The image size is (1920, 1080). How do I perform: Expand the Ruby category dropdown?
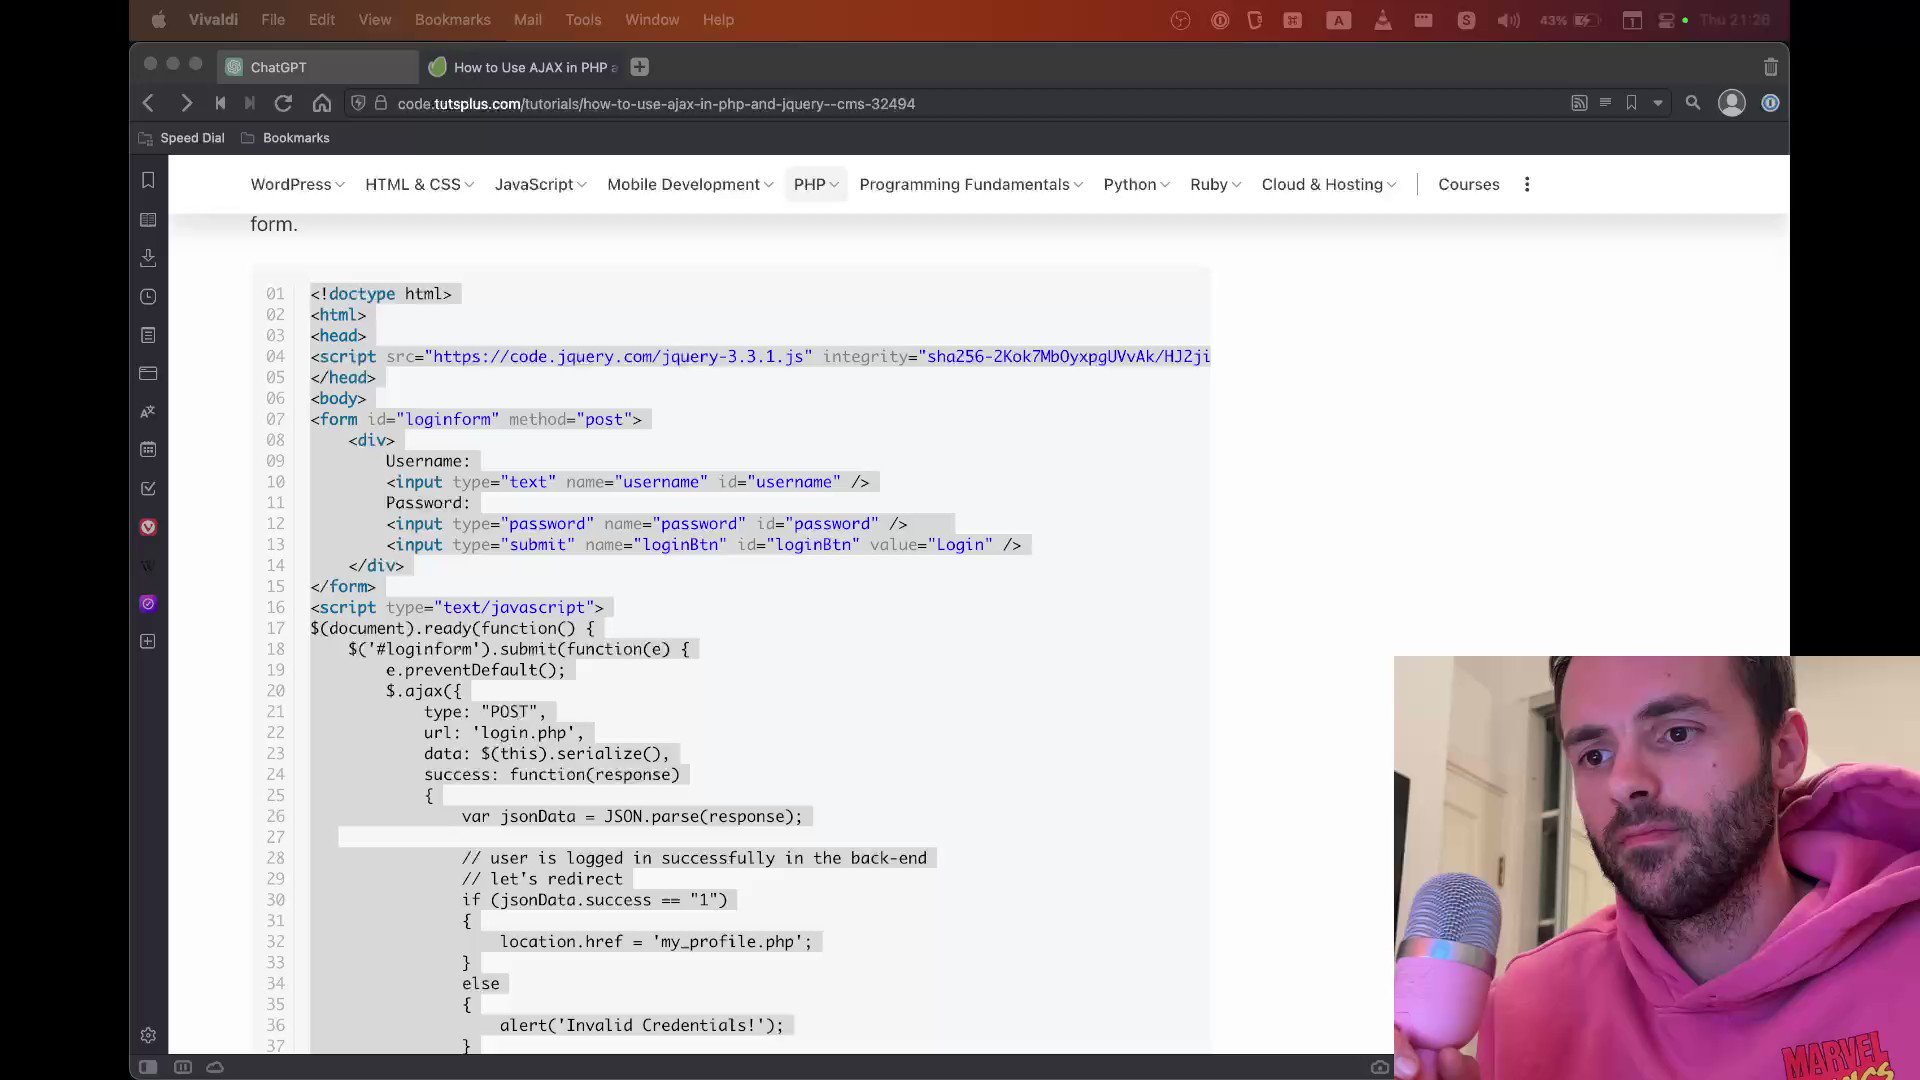pyautogui.click(x=1215, y=184)
